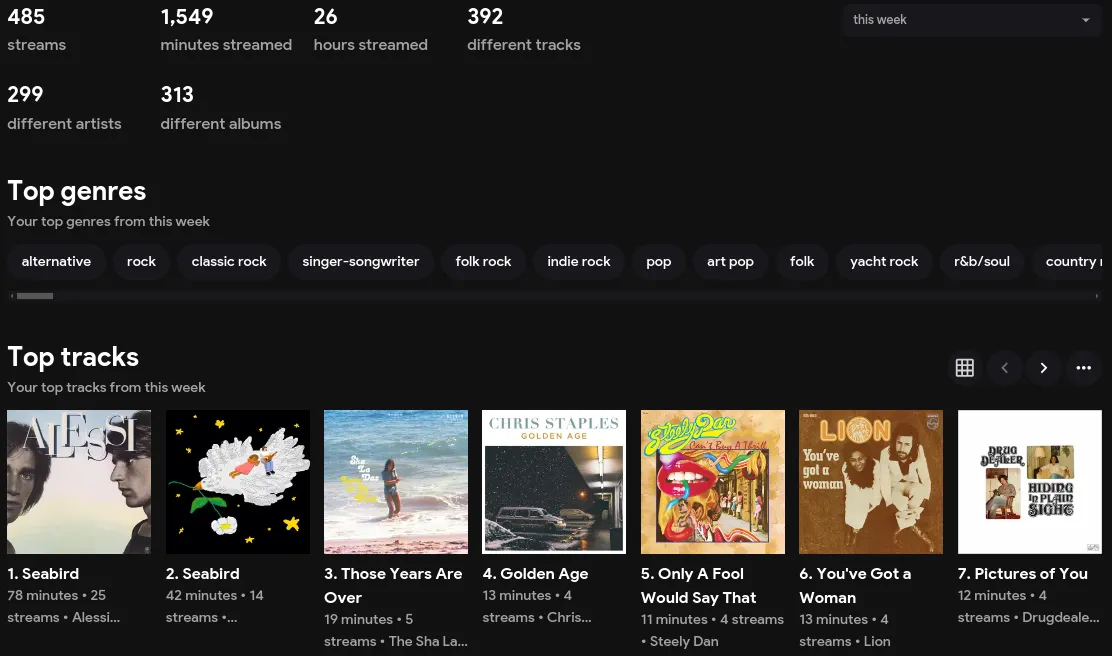
Task: Open the Alessi album cover thumbnail
Action: click(79, 482)
